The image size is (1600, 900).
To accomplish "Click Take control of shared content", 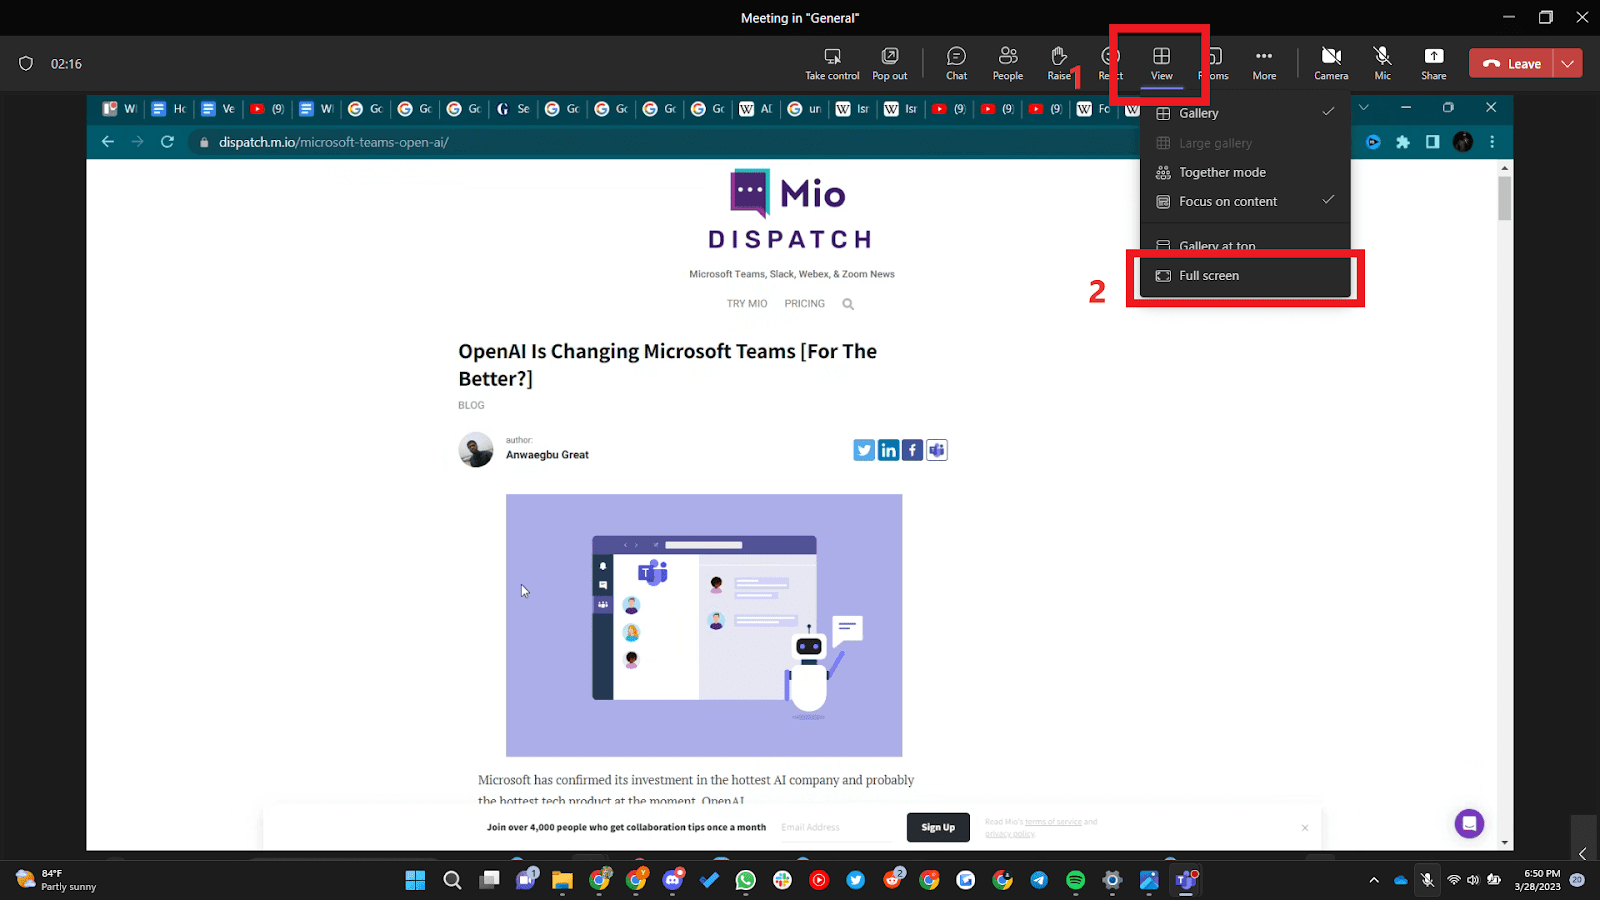I will [x=831, y=62].
